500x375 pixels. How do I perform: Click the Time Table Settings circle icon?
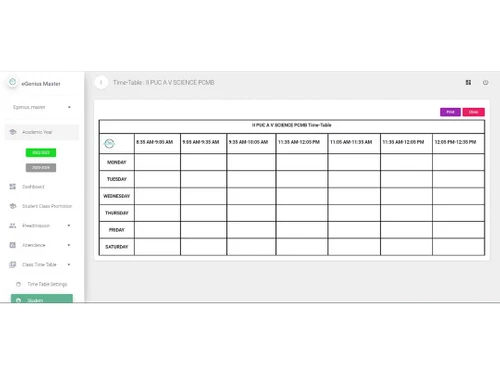click(18, 284)
